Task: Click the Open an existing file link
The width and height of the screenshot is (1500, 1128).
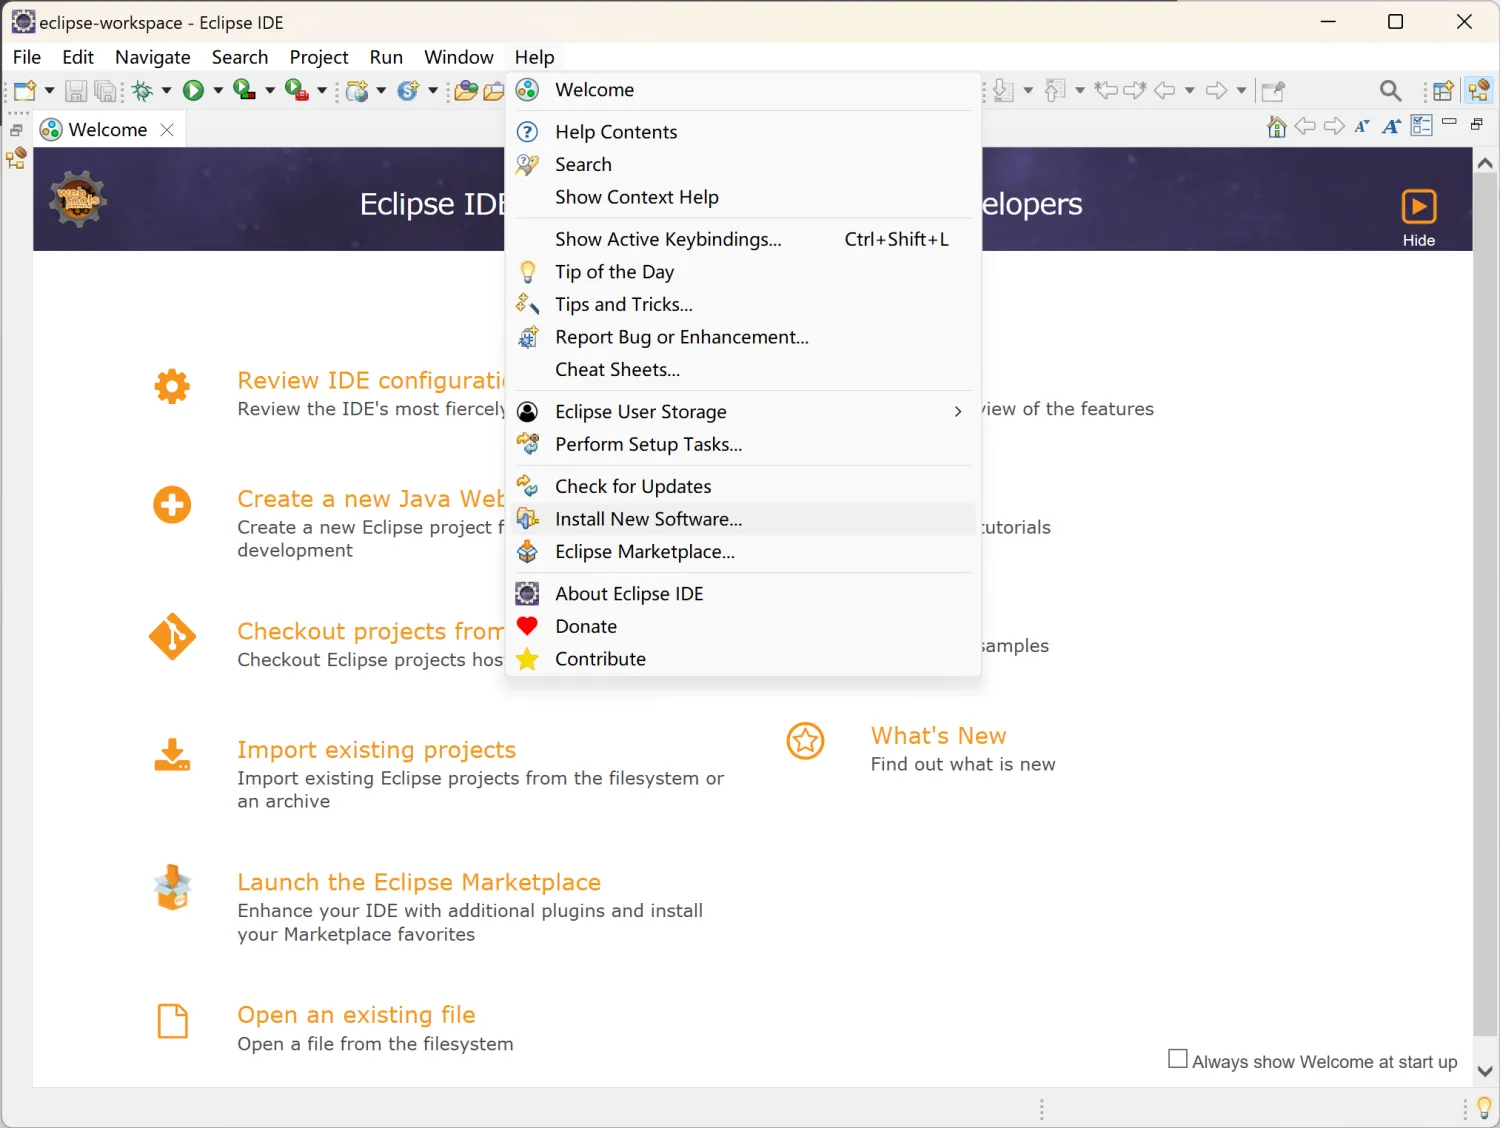Action: 356,1015
